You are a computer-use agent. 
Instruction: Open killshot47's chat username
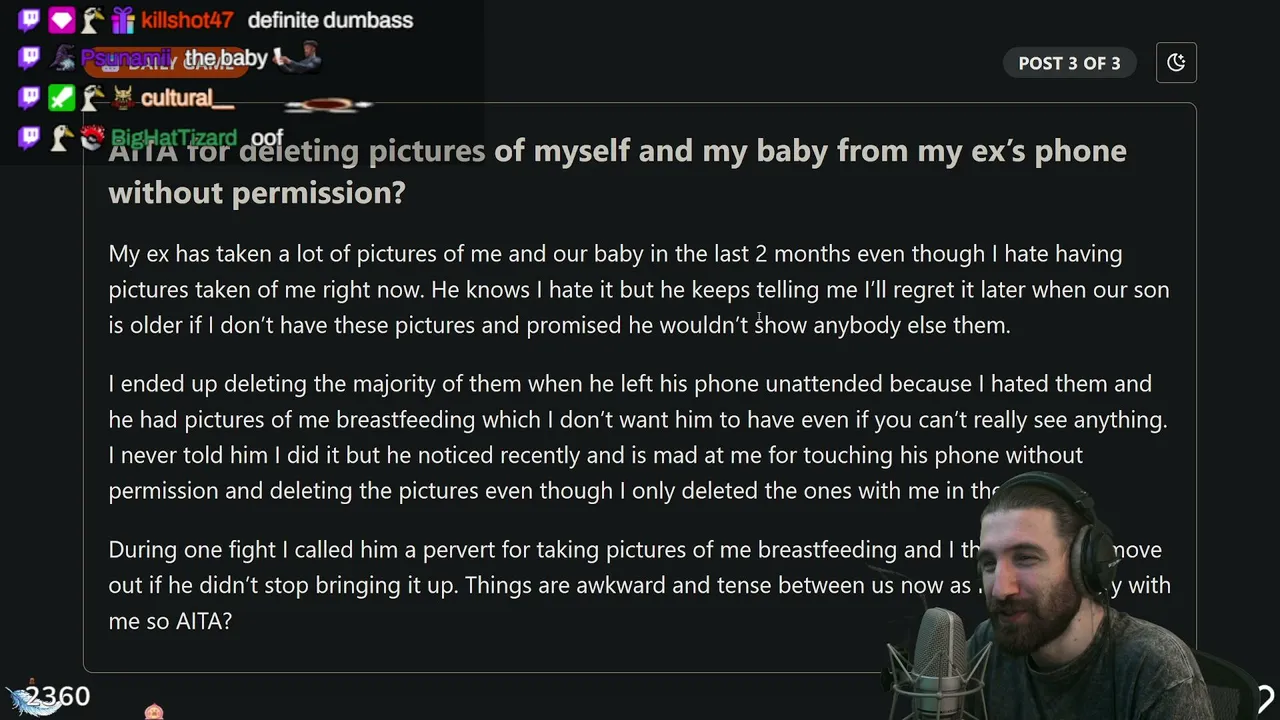click(x=187, y=20)
